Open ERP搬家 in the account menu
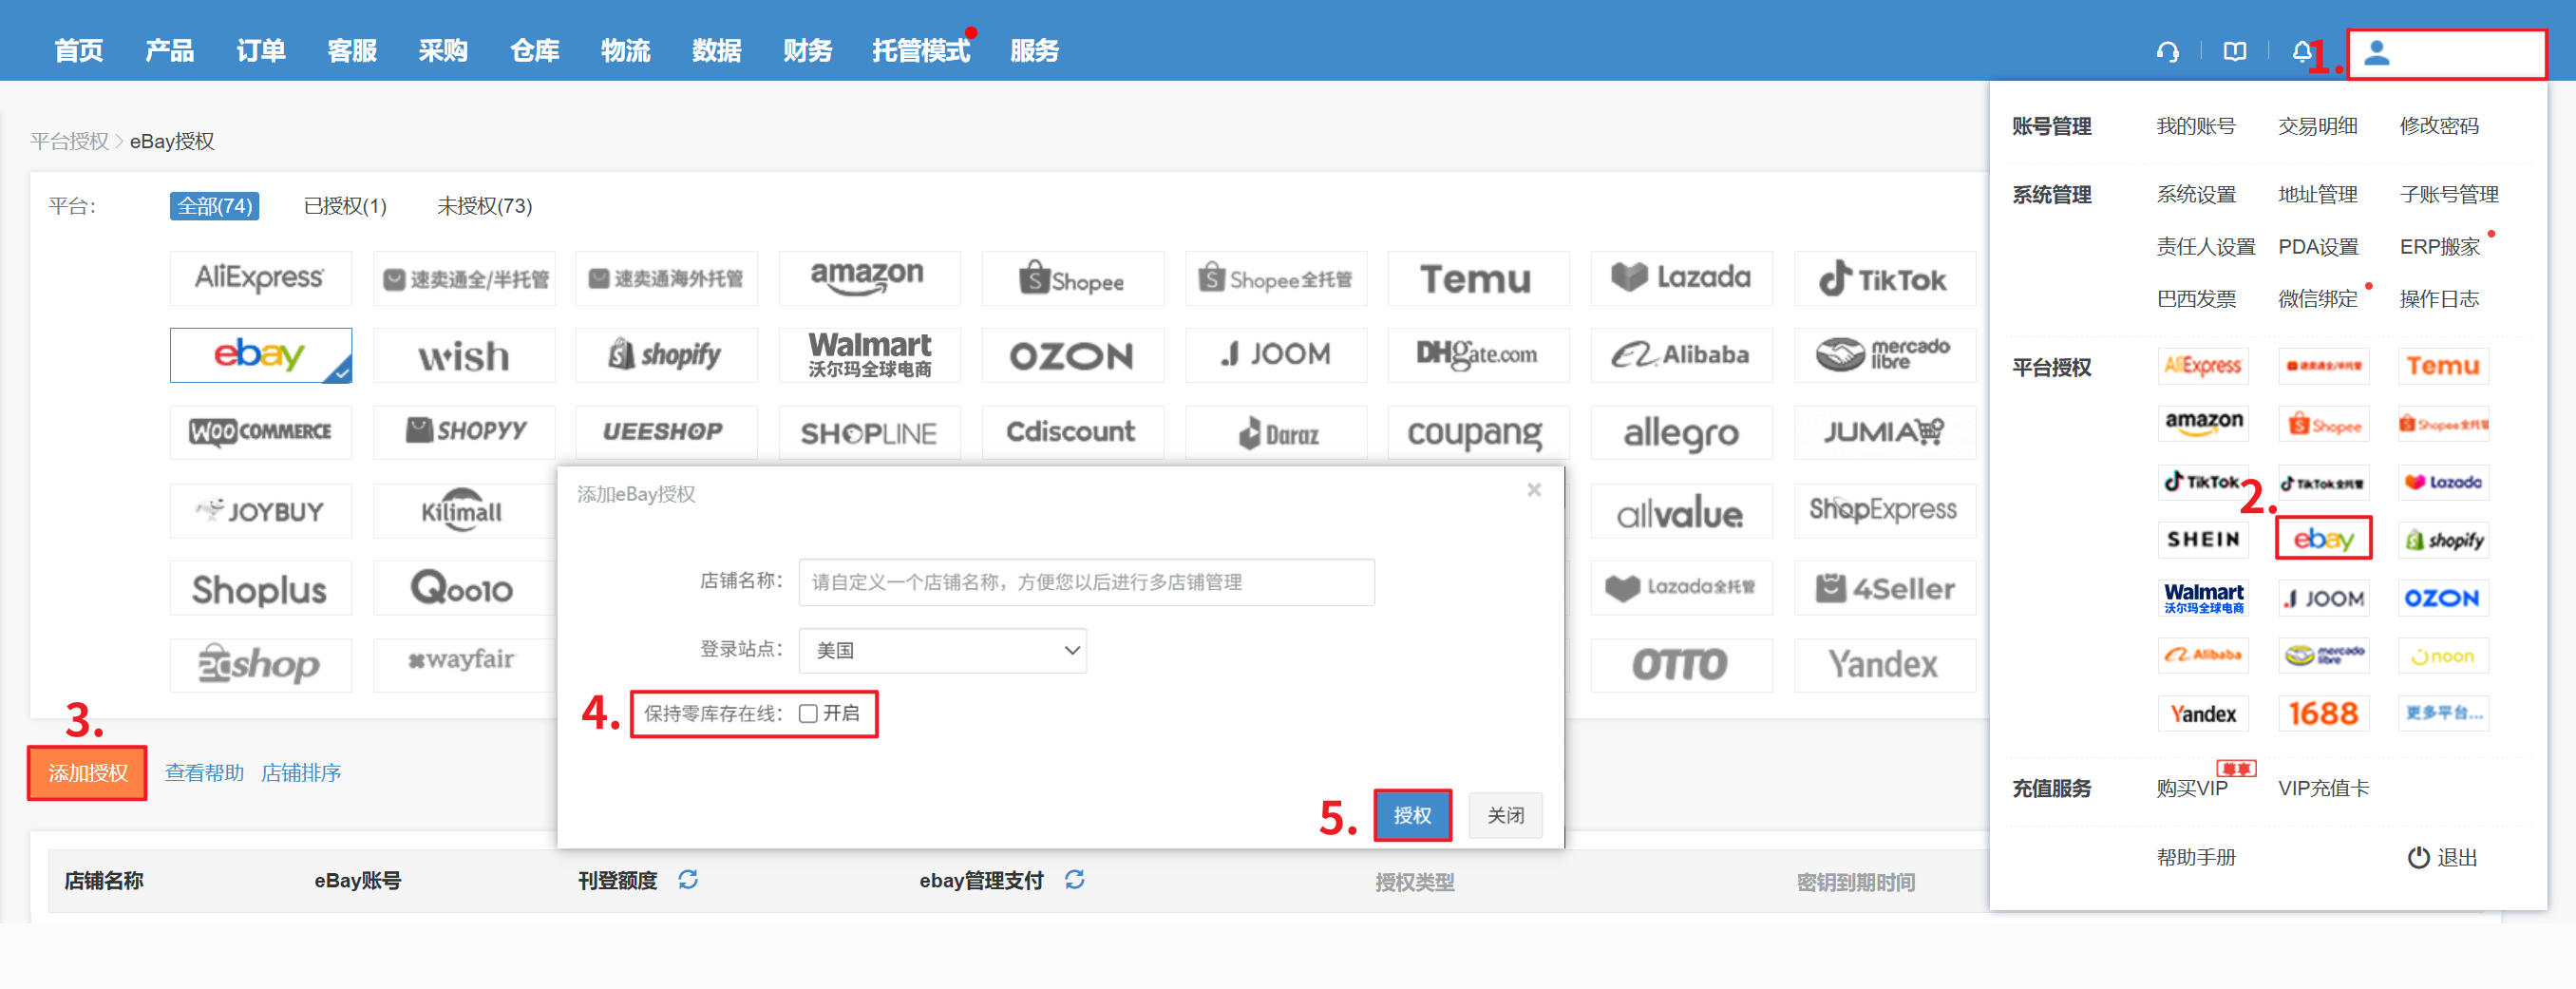This screenshot has width=2576, height=989. click(2439, 247)
